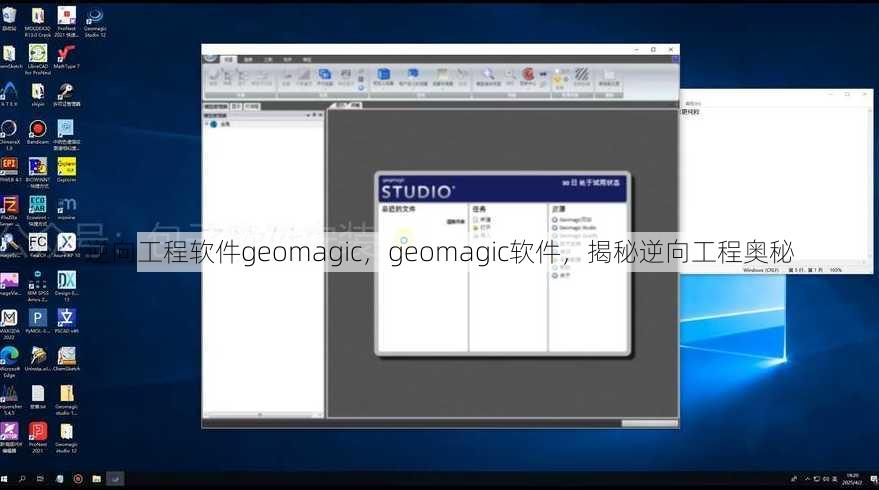This screenshot has height=490, width=879.
Task: Click the progress bar in Geomagic status bar
Action: point(649,423)
